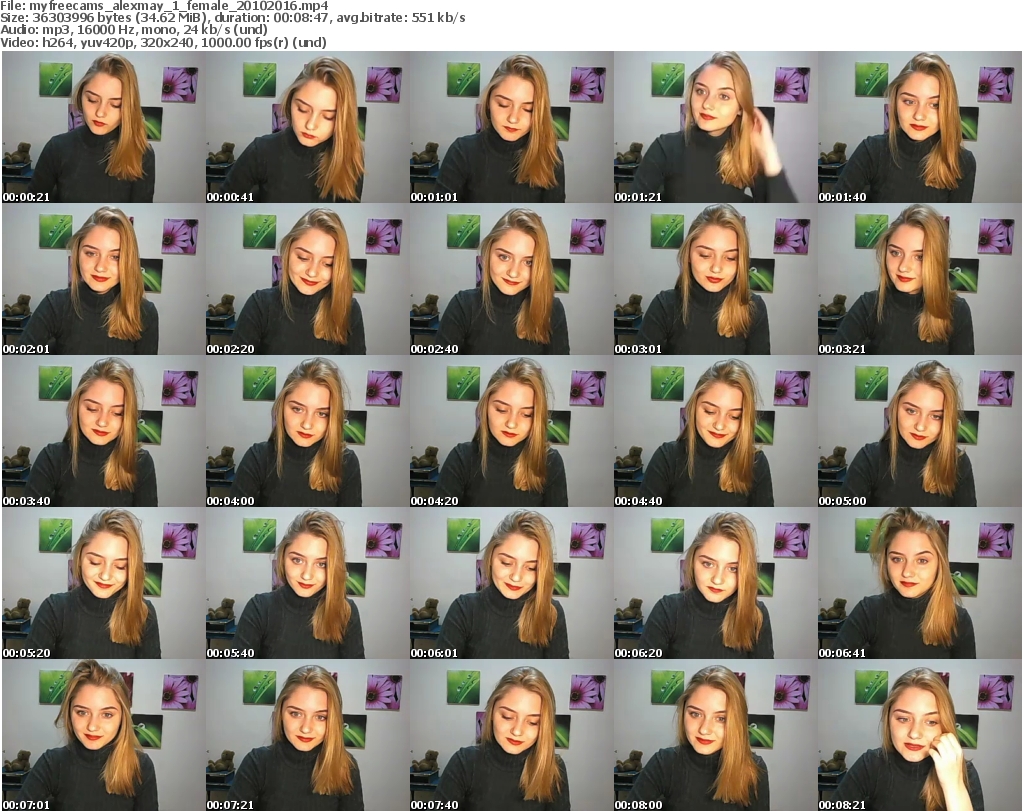Select the thumbnail stamped 00:05:40

pyautogui.click(x=308, y=583)
